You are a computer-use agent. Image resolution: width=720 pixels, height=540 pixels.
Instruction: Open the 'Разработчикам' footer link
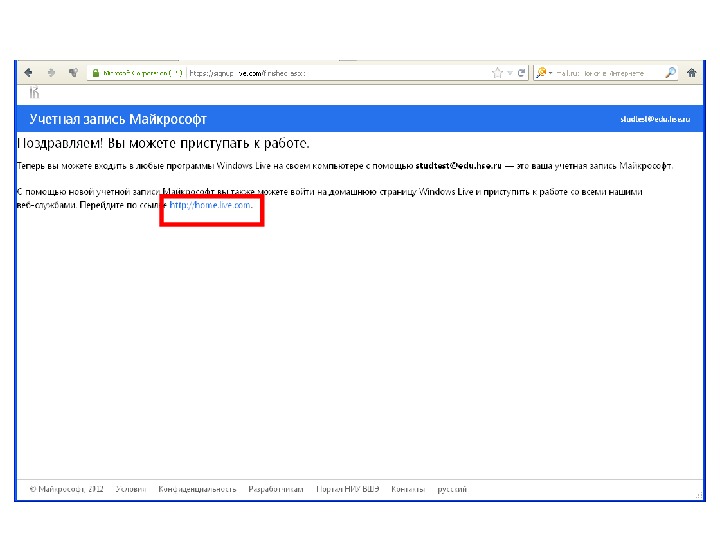tap(276, 489)
